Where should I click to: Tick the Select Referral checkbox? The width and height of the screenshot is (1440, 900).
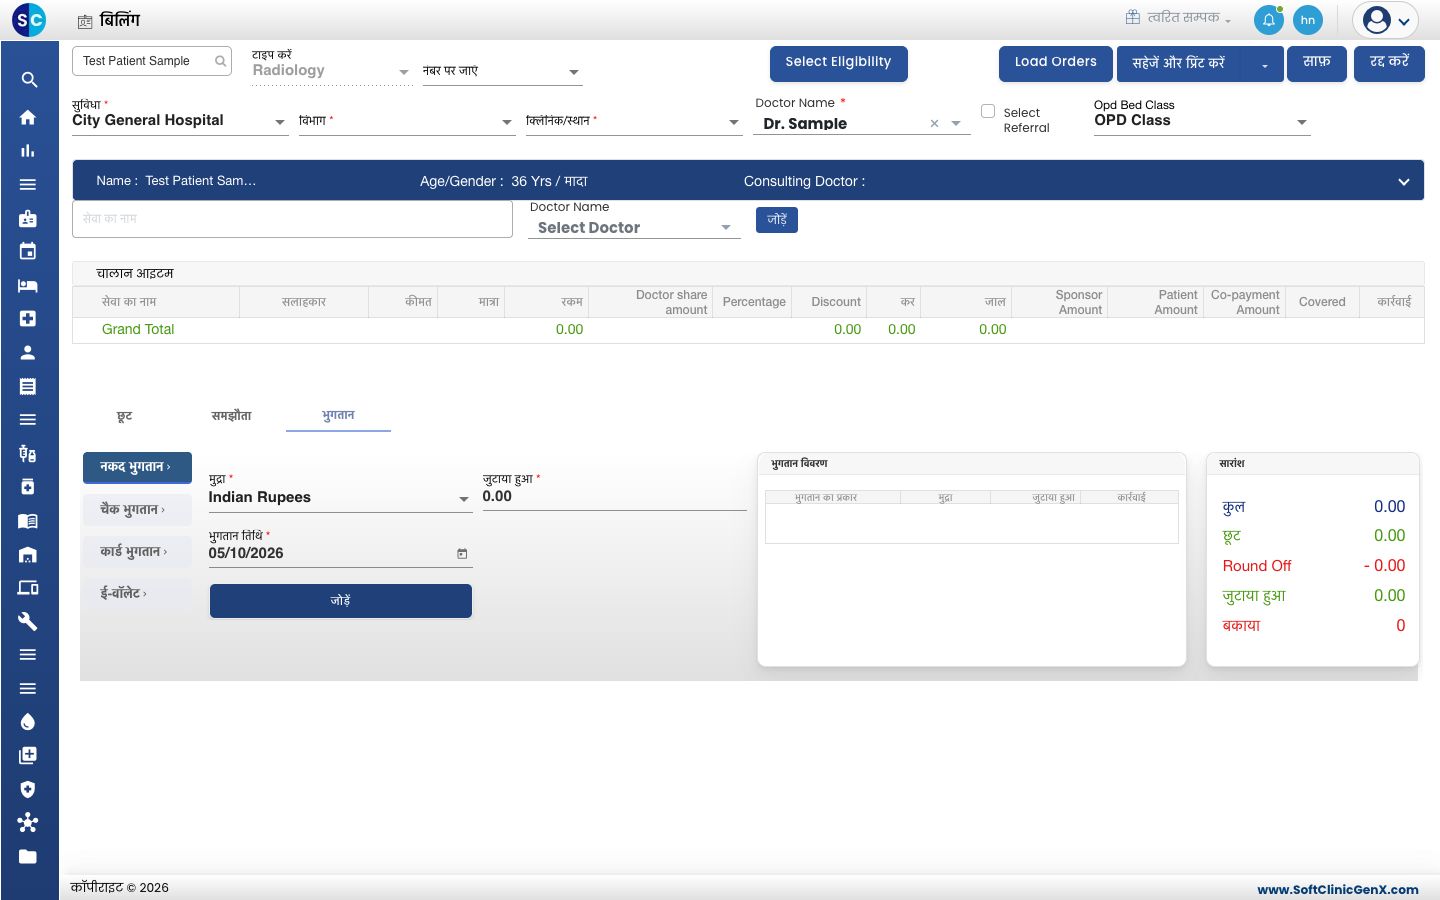[x=988, y=111]
